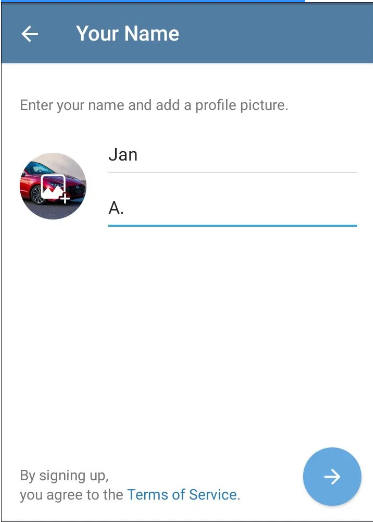Continue with the blue arrow button
Screen dimensions: 373x522
332,476
